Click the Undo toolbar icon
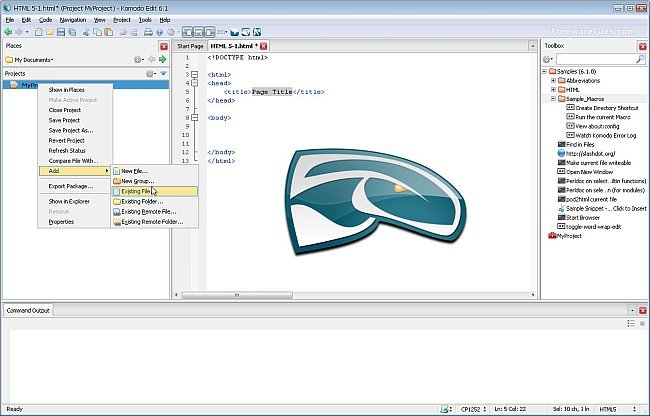Image resolution: width=650 pixels, height=416 pixels. click(x=123, y=32)
